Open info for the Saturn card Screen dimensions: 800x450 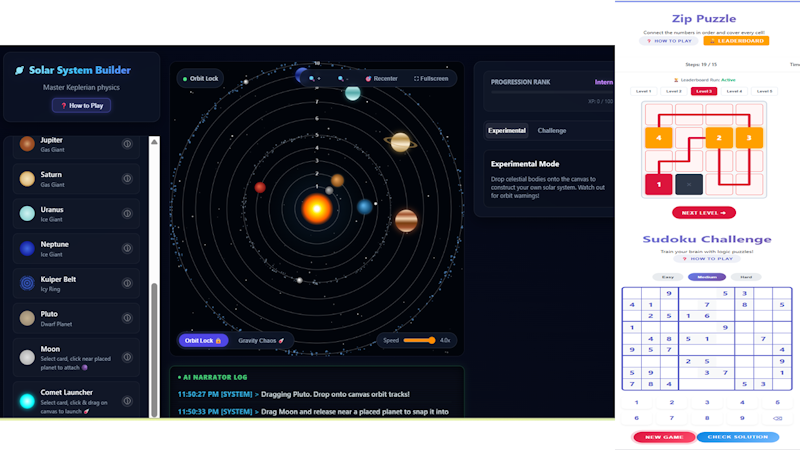(x=127, y=179)
